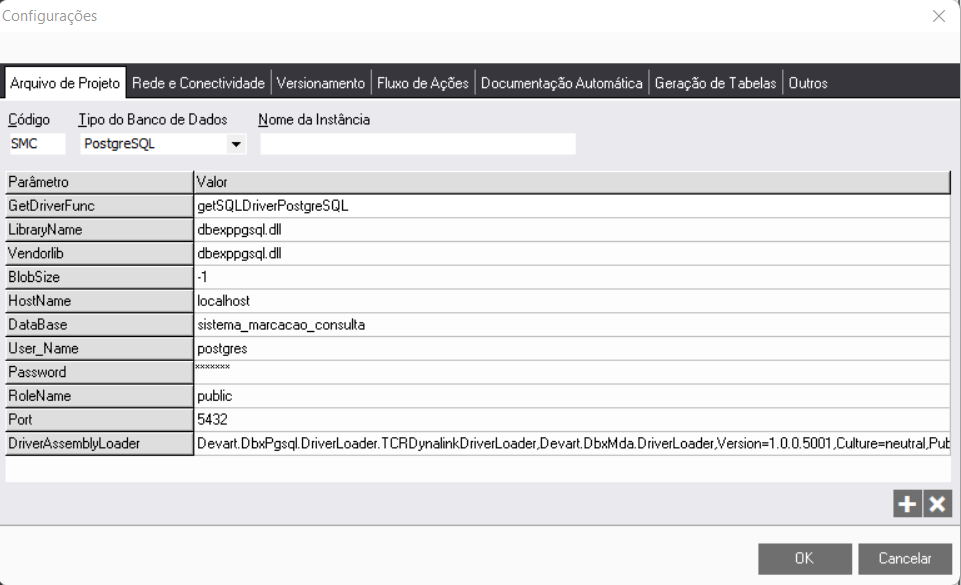Click the Valor column header
The image size is (961, 585).
pos(570,182)
